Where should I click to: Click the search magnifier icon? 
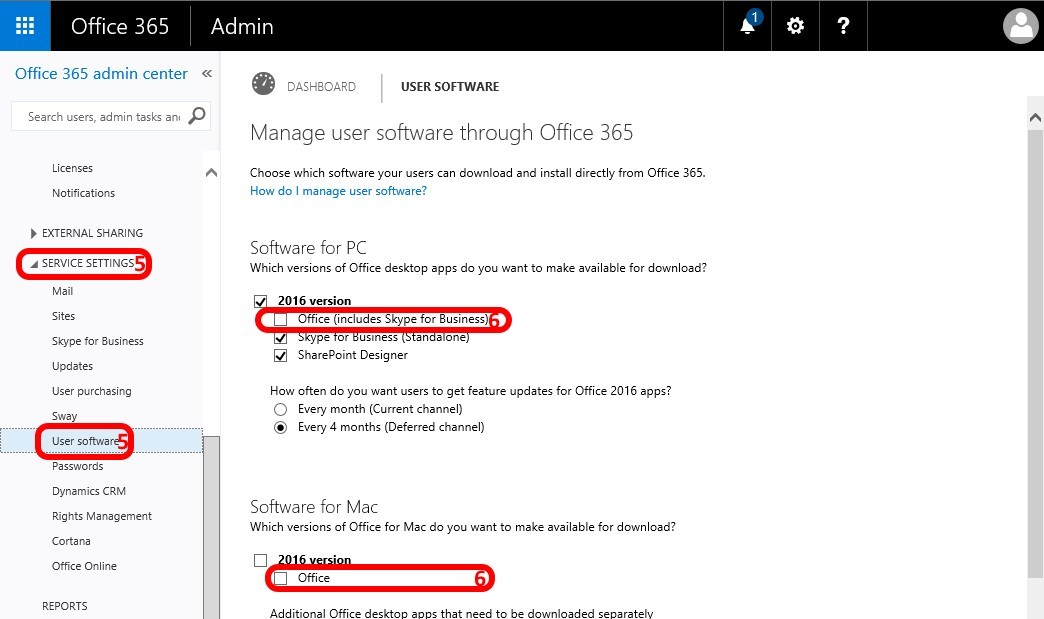(197, 116)
